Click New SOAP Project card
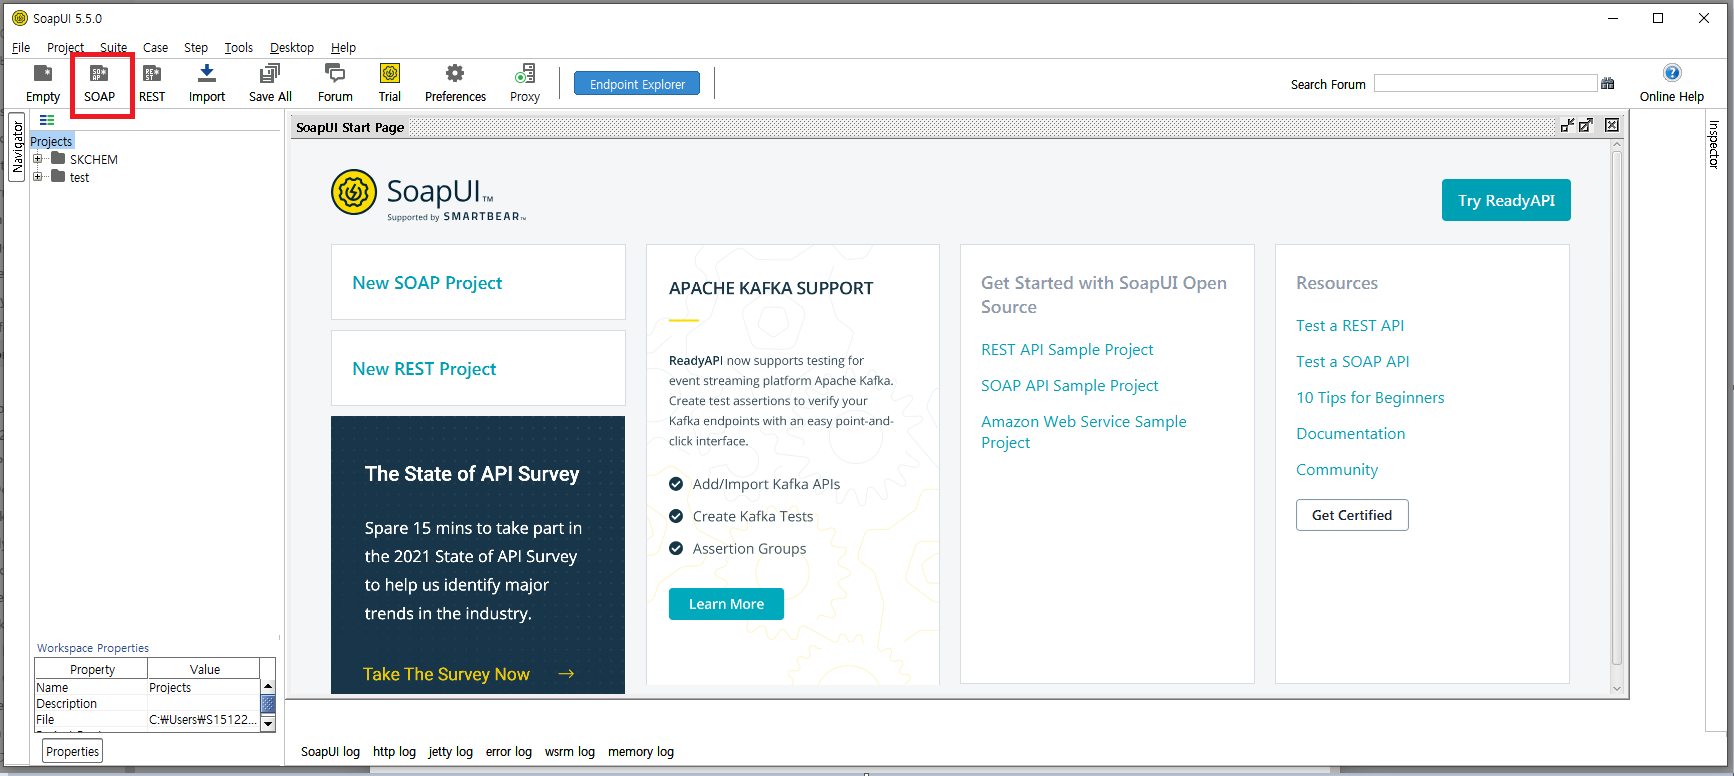 [478, 282]
